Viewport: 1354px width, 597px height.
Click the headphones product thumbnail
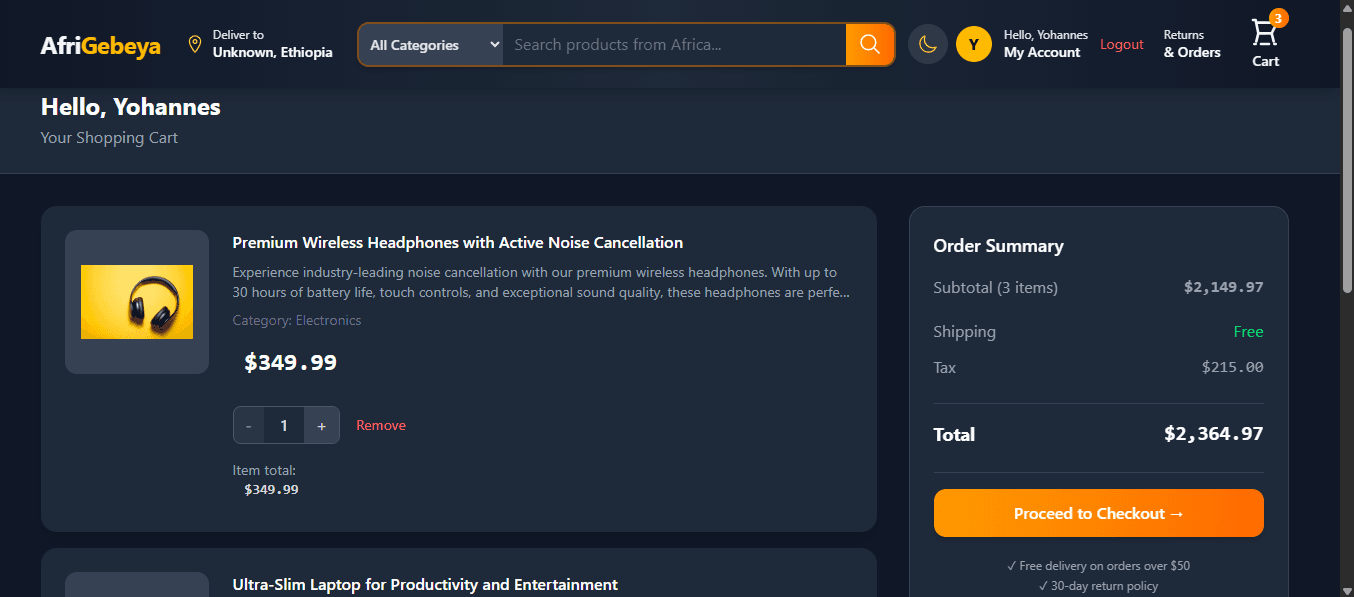tap(137, 302)
